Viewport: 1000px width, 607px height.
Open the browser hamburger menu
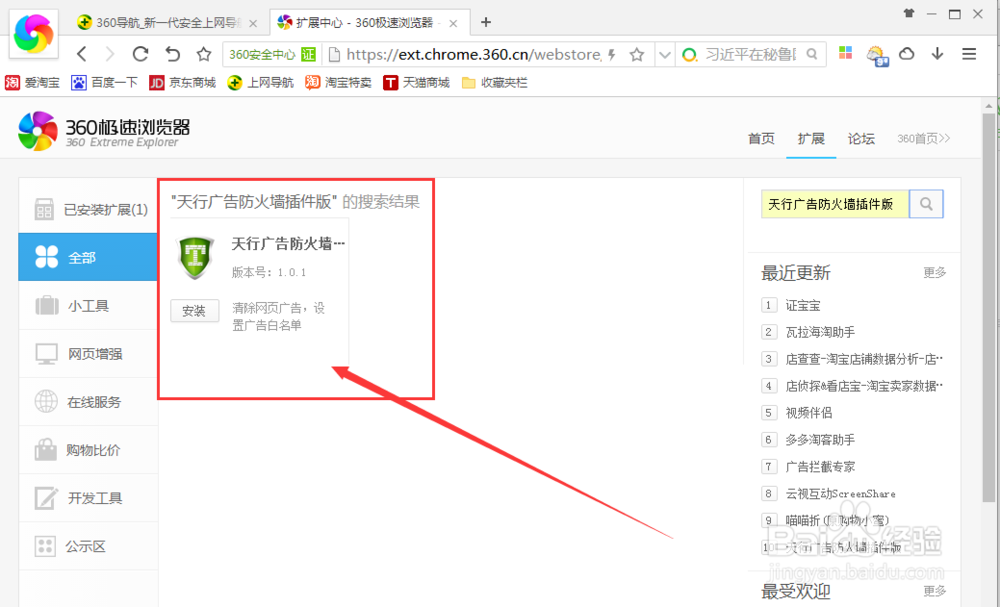coord(969,54)
